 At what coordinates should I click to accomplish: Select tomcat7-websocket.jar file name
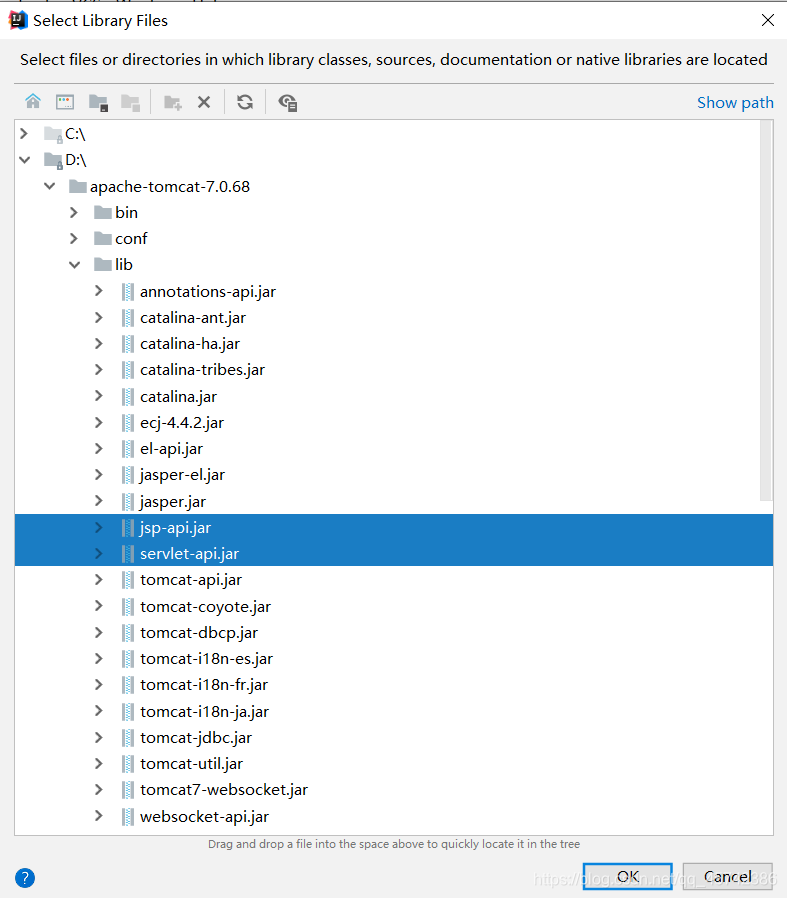point(224,790)
